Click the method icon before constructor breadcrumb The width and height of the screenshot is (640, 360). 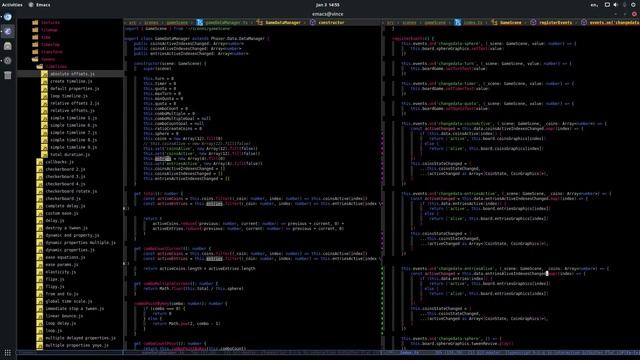tap(313, 22)
